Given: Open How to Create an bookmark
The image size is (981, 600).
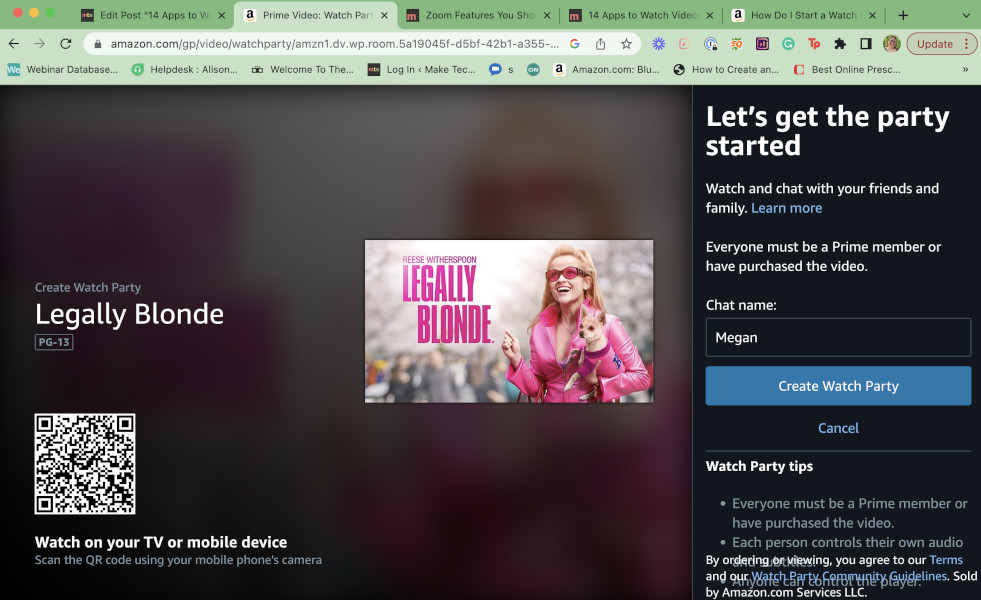Looking at the screenshot, I should [726, 69].
